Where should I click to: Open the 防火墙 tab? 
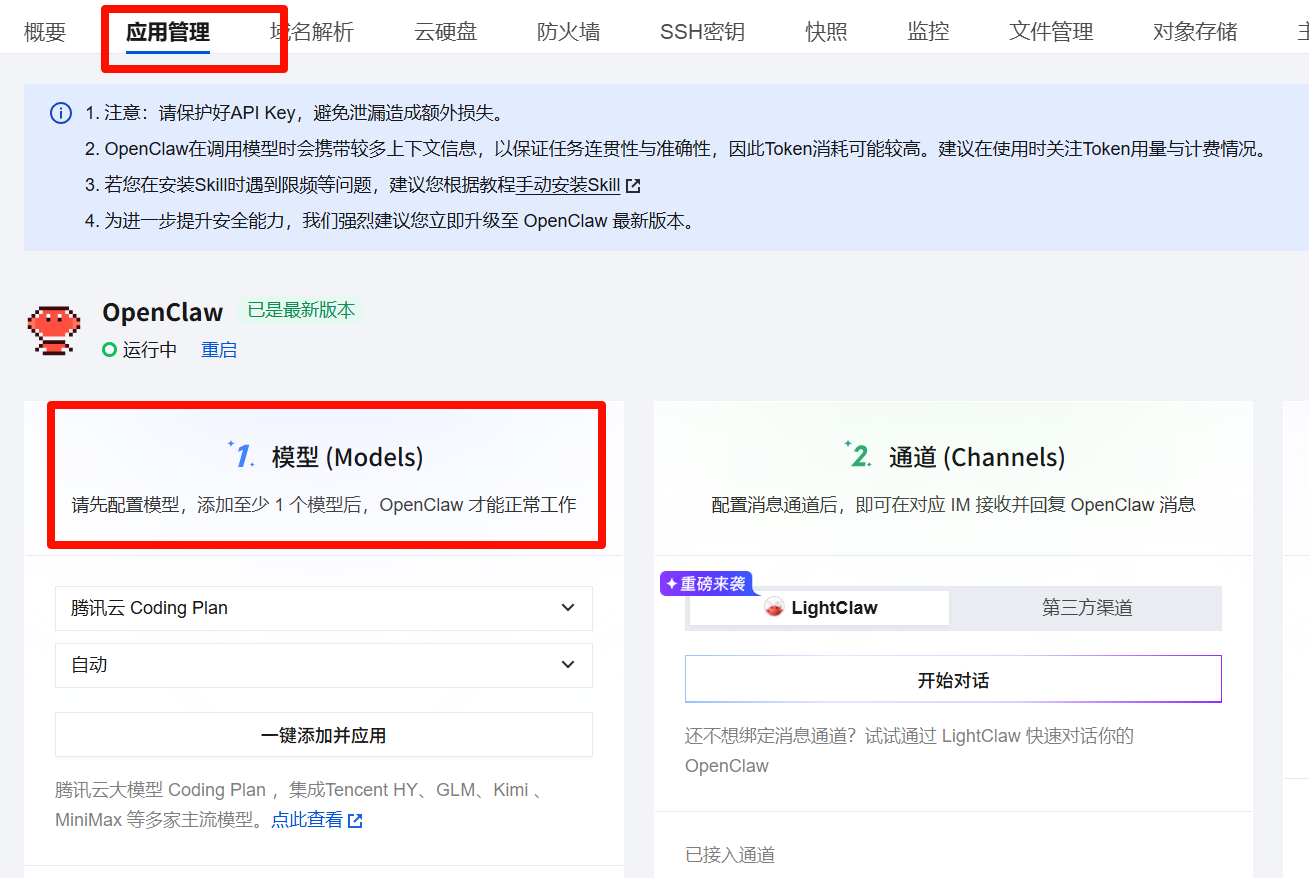click(568, 32)
